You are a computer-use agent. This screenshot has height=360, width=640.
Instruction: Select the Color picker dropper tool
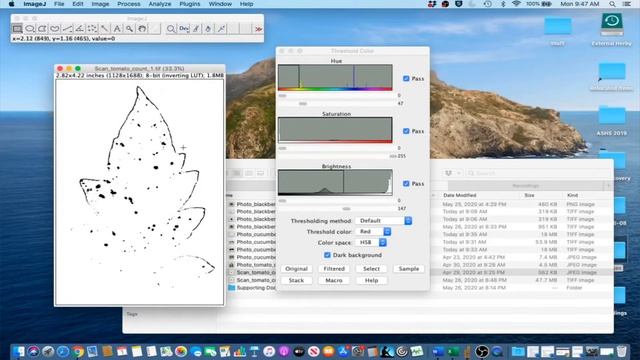(221, 29)
